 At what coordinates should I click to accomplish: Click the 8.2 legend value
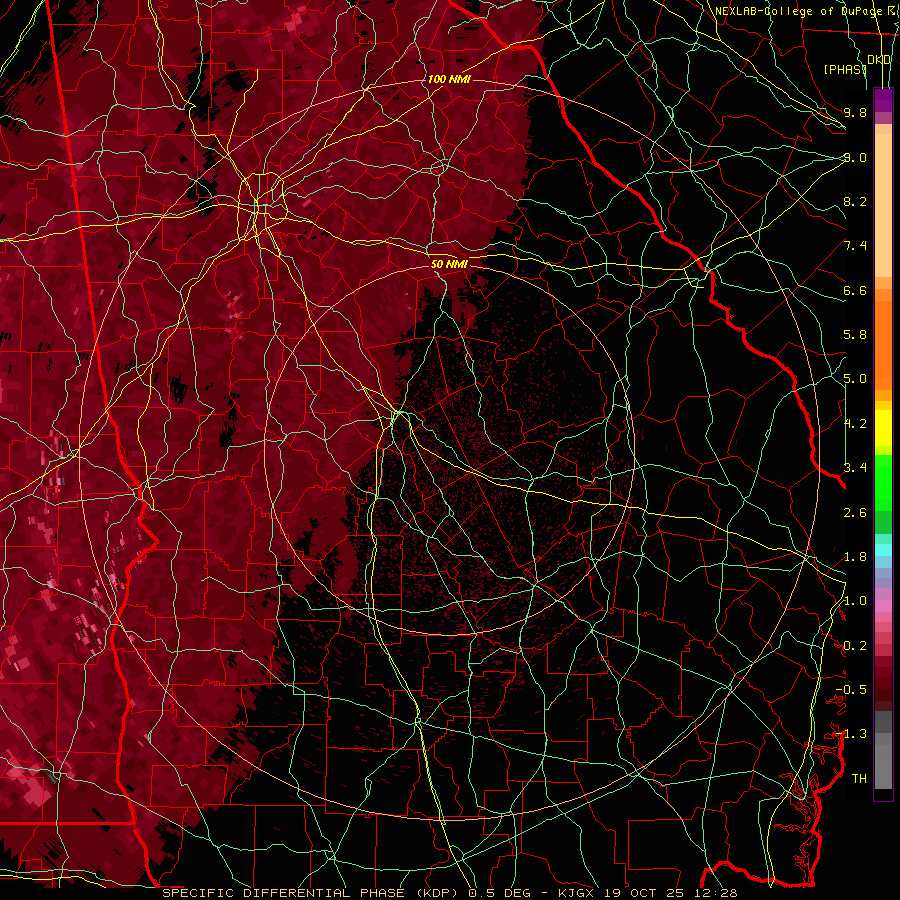[x=855, y=201]
